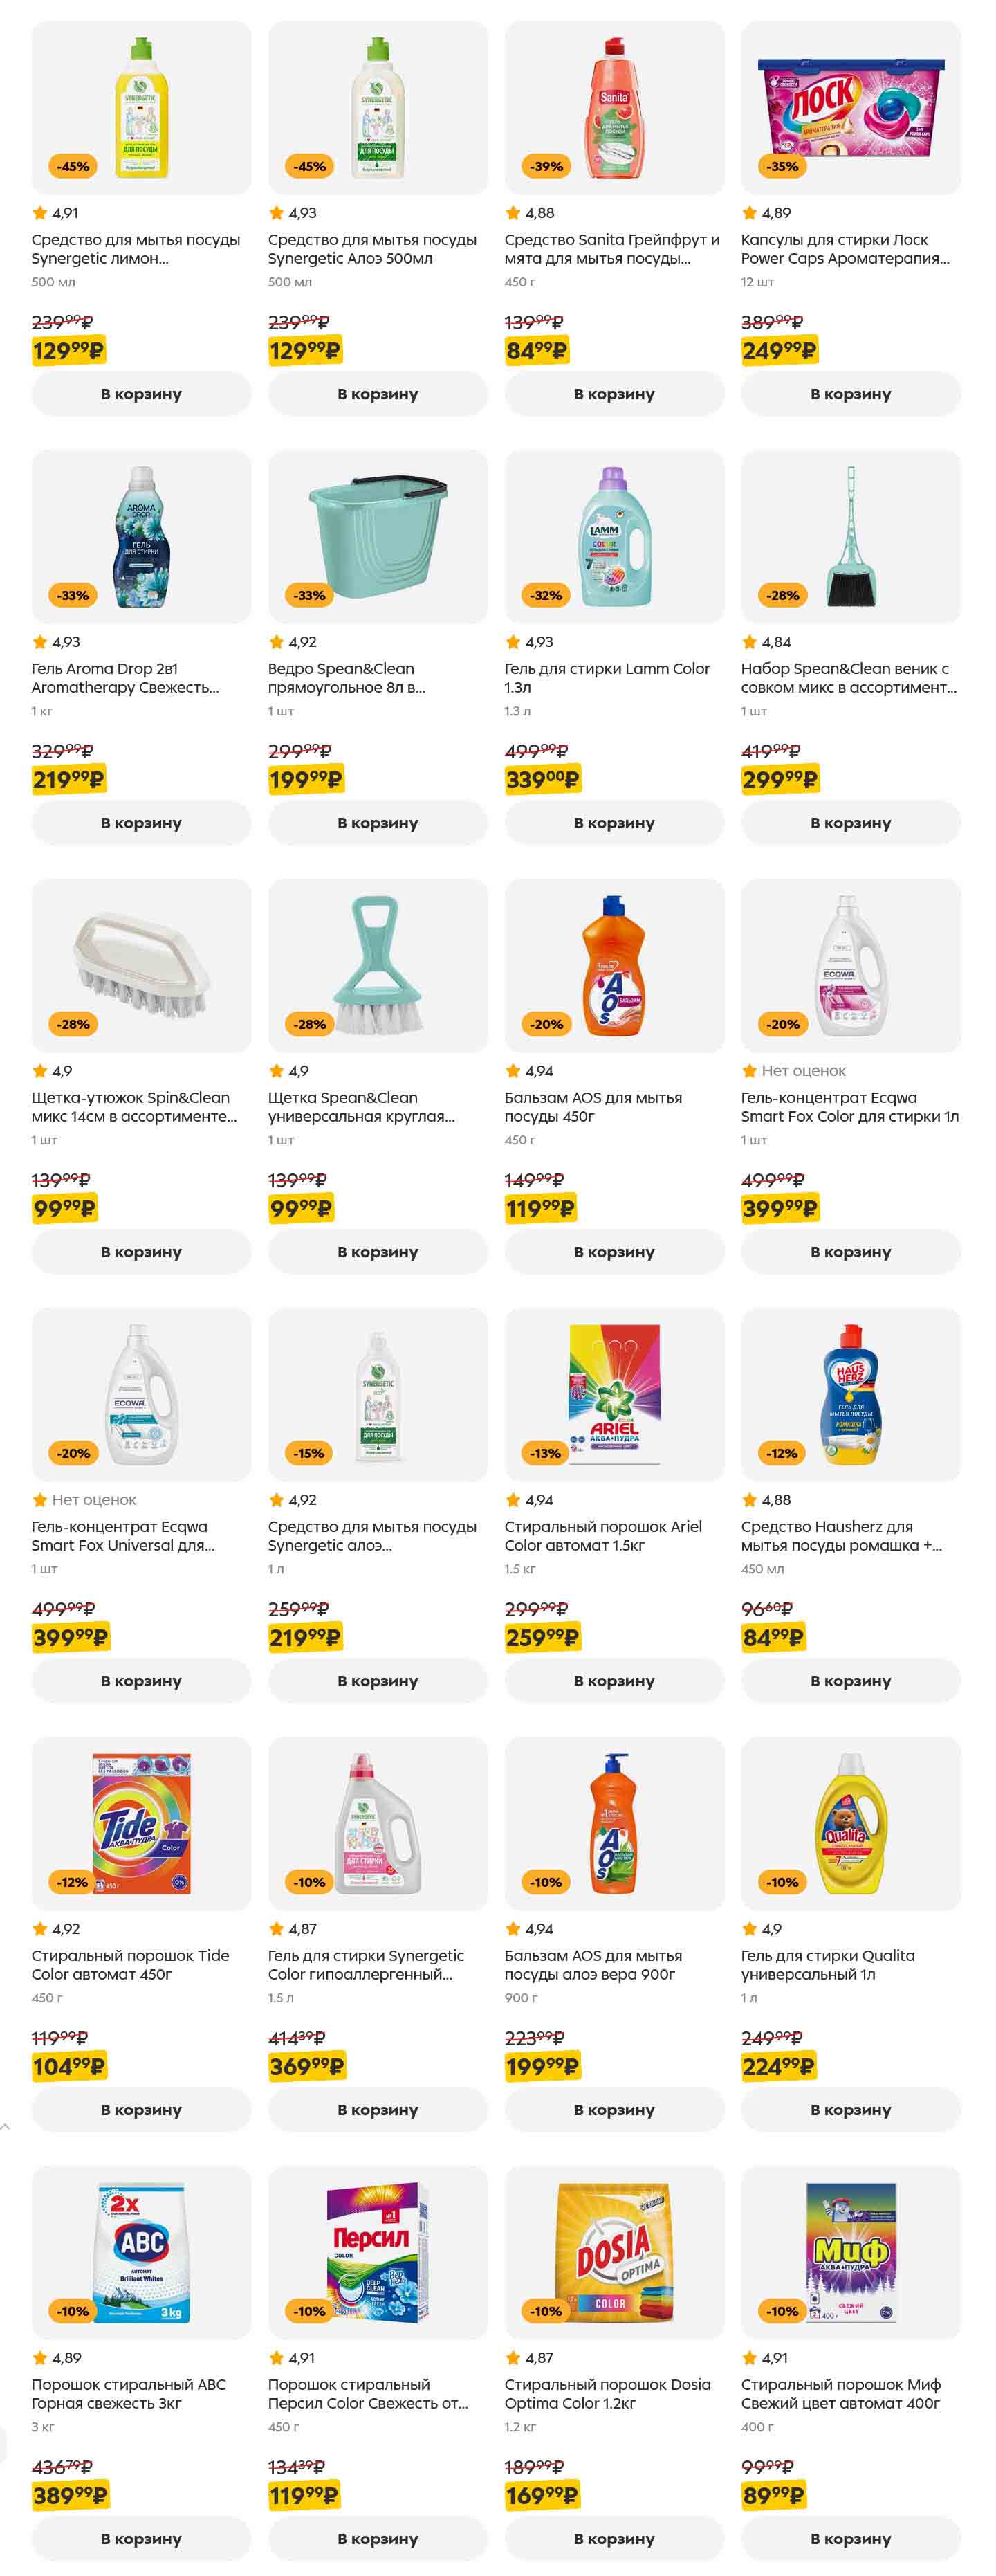Click the -33% discount badge on Aroma Drop gel

click(73, 595)
